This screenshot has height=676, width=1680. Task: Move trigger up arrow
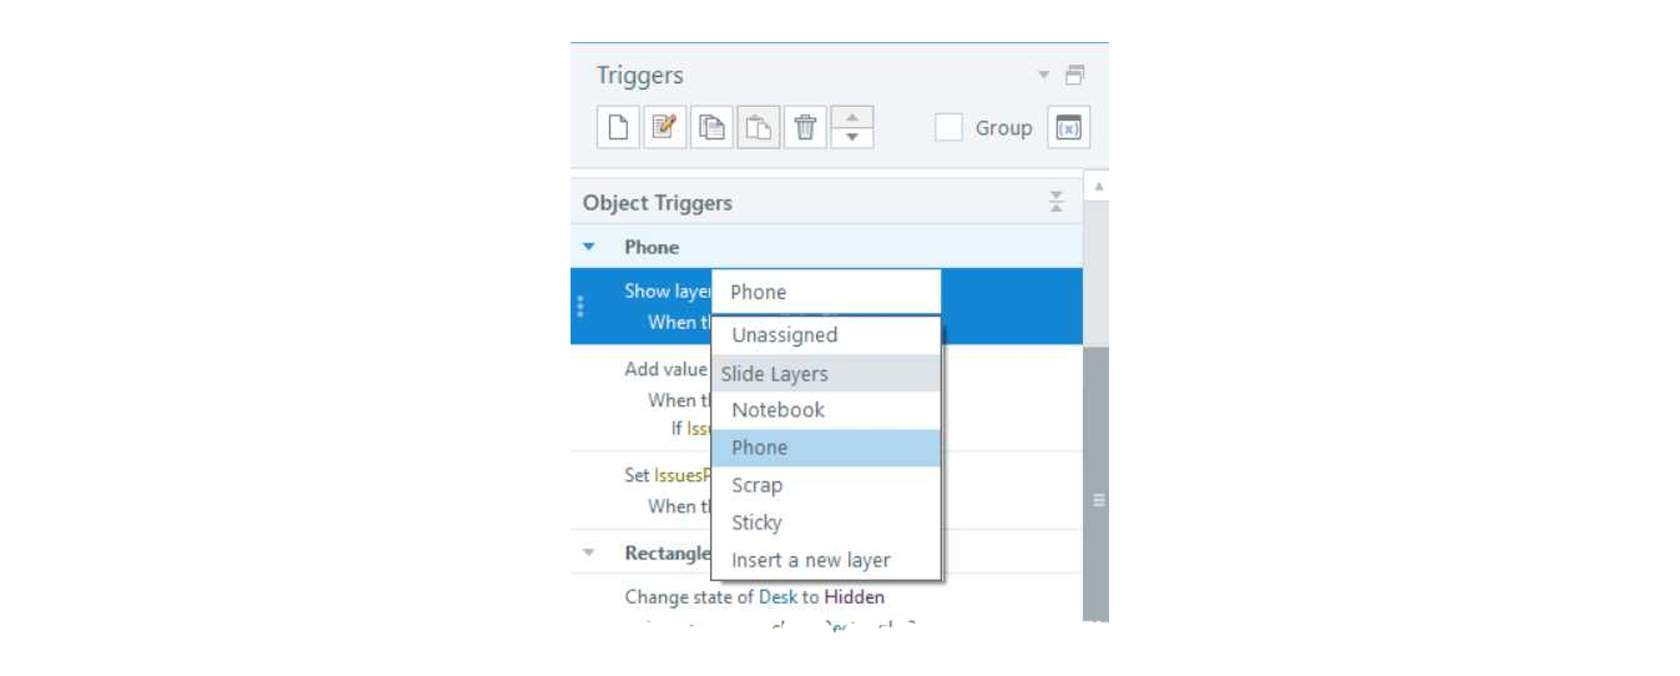point(852,117)
